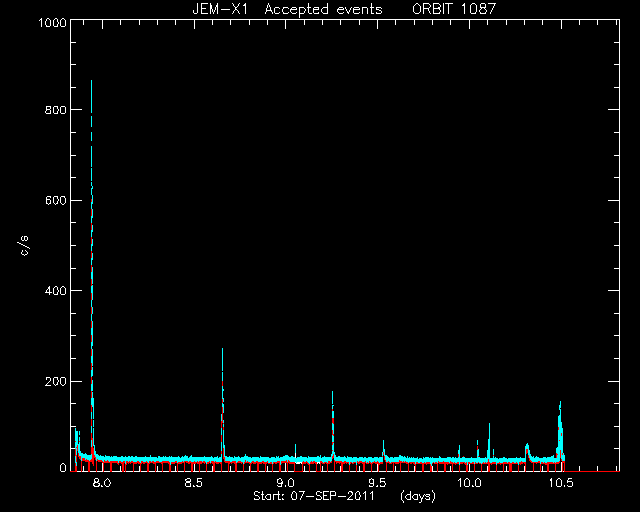Click the ORBIT 1087 label in title

point(454,9)
